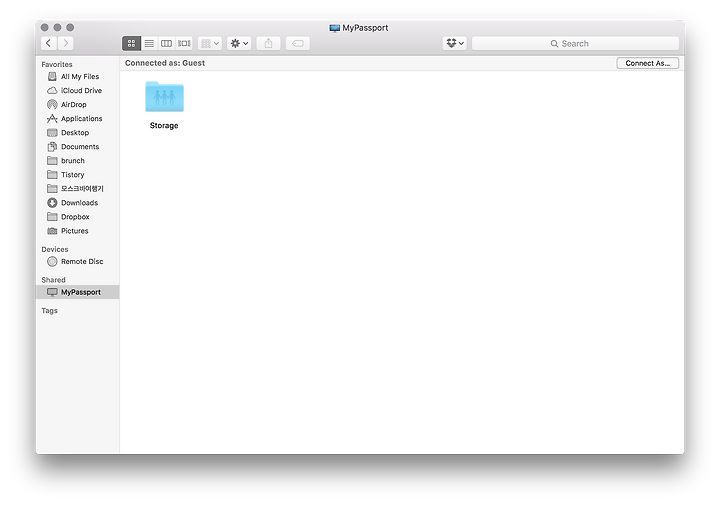Open the Tistory folder in sidebar

point(77,175)
